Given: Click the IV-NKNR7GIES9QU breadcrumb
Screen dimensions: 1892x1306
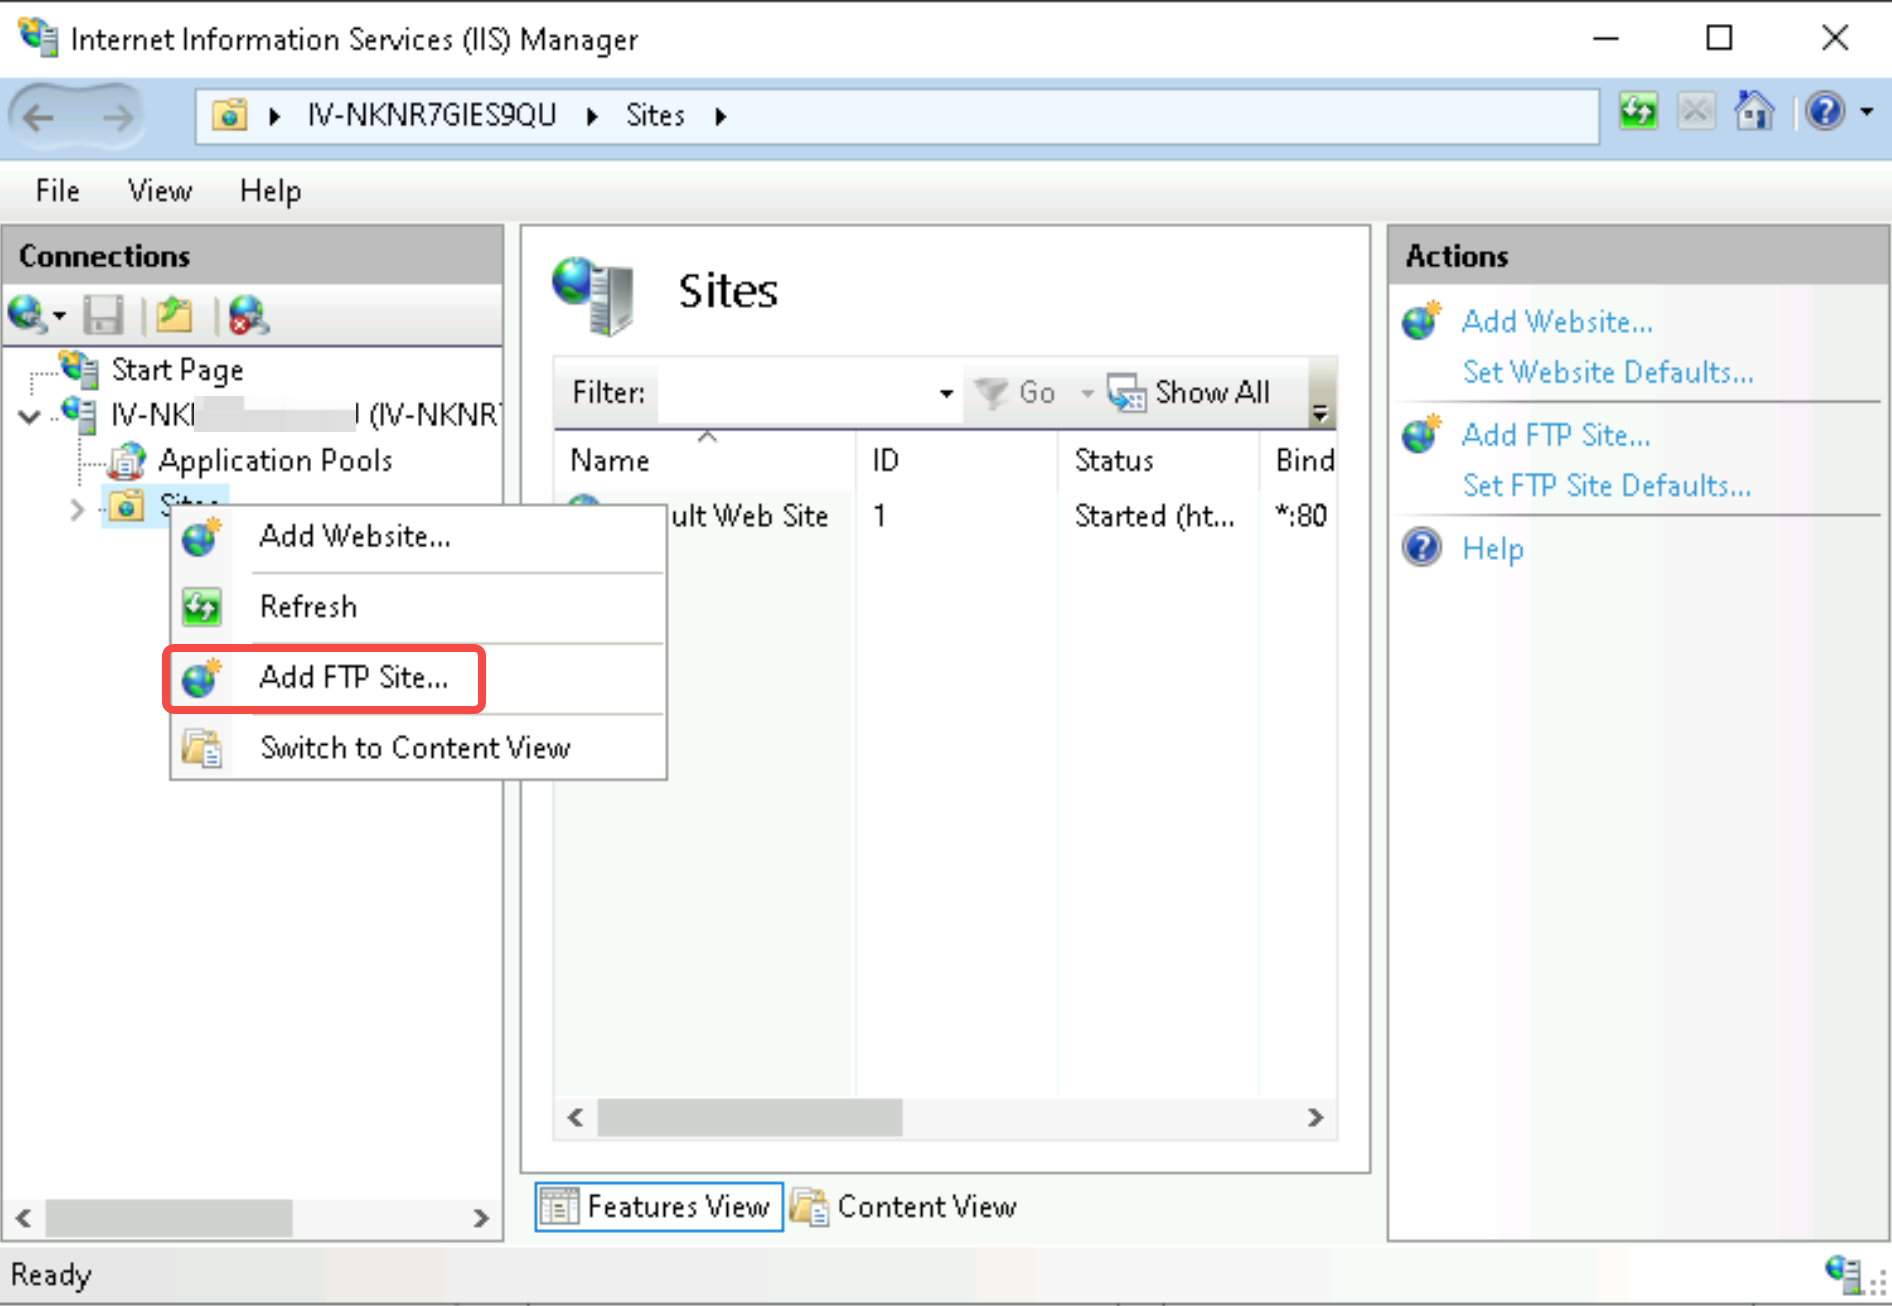Looking at the screenshot, I should point(431,115).
